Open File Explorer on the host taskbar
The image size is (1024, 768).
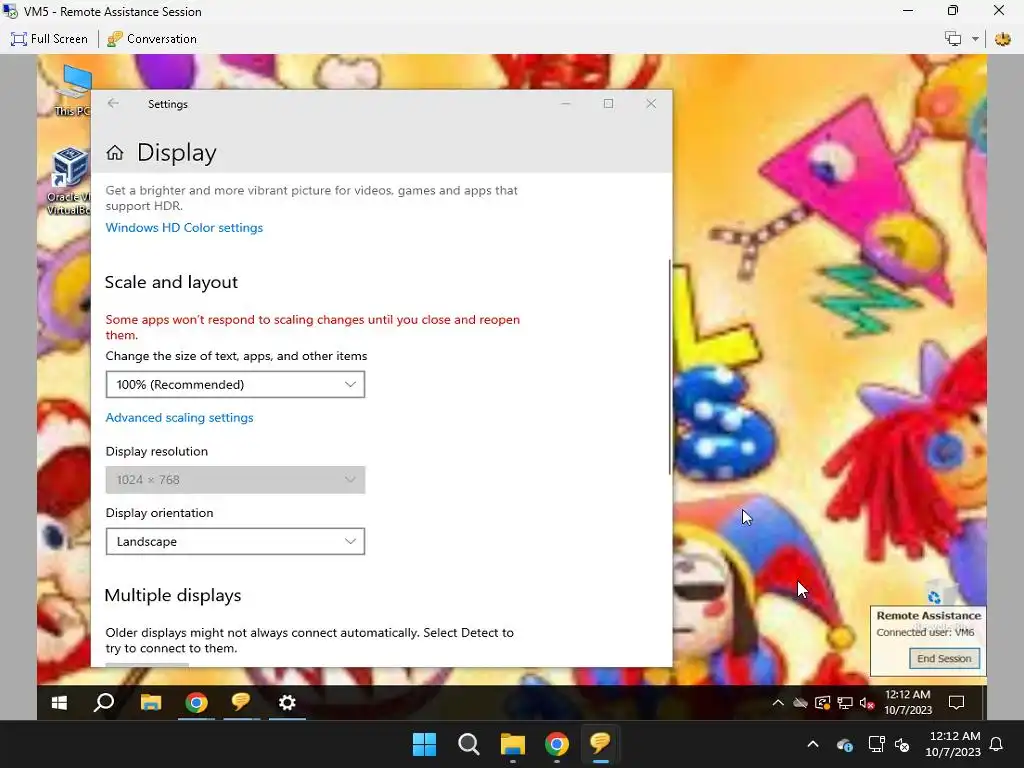click(513, 744)
